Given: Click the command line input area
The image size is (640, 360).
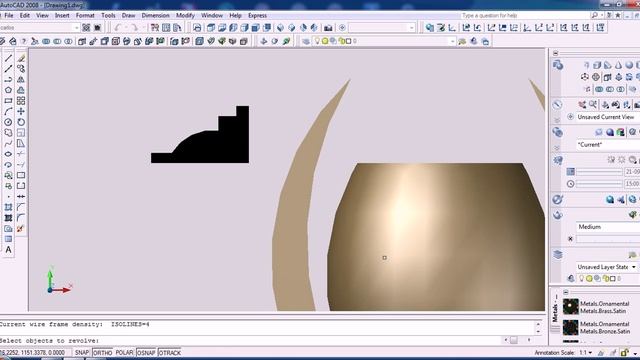Looking at the screenshot, I should point(251,340).
